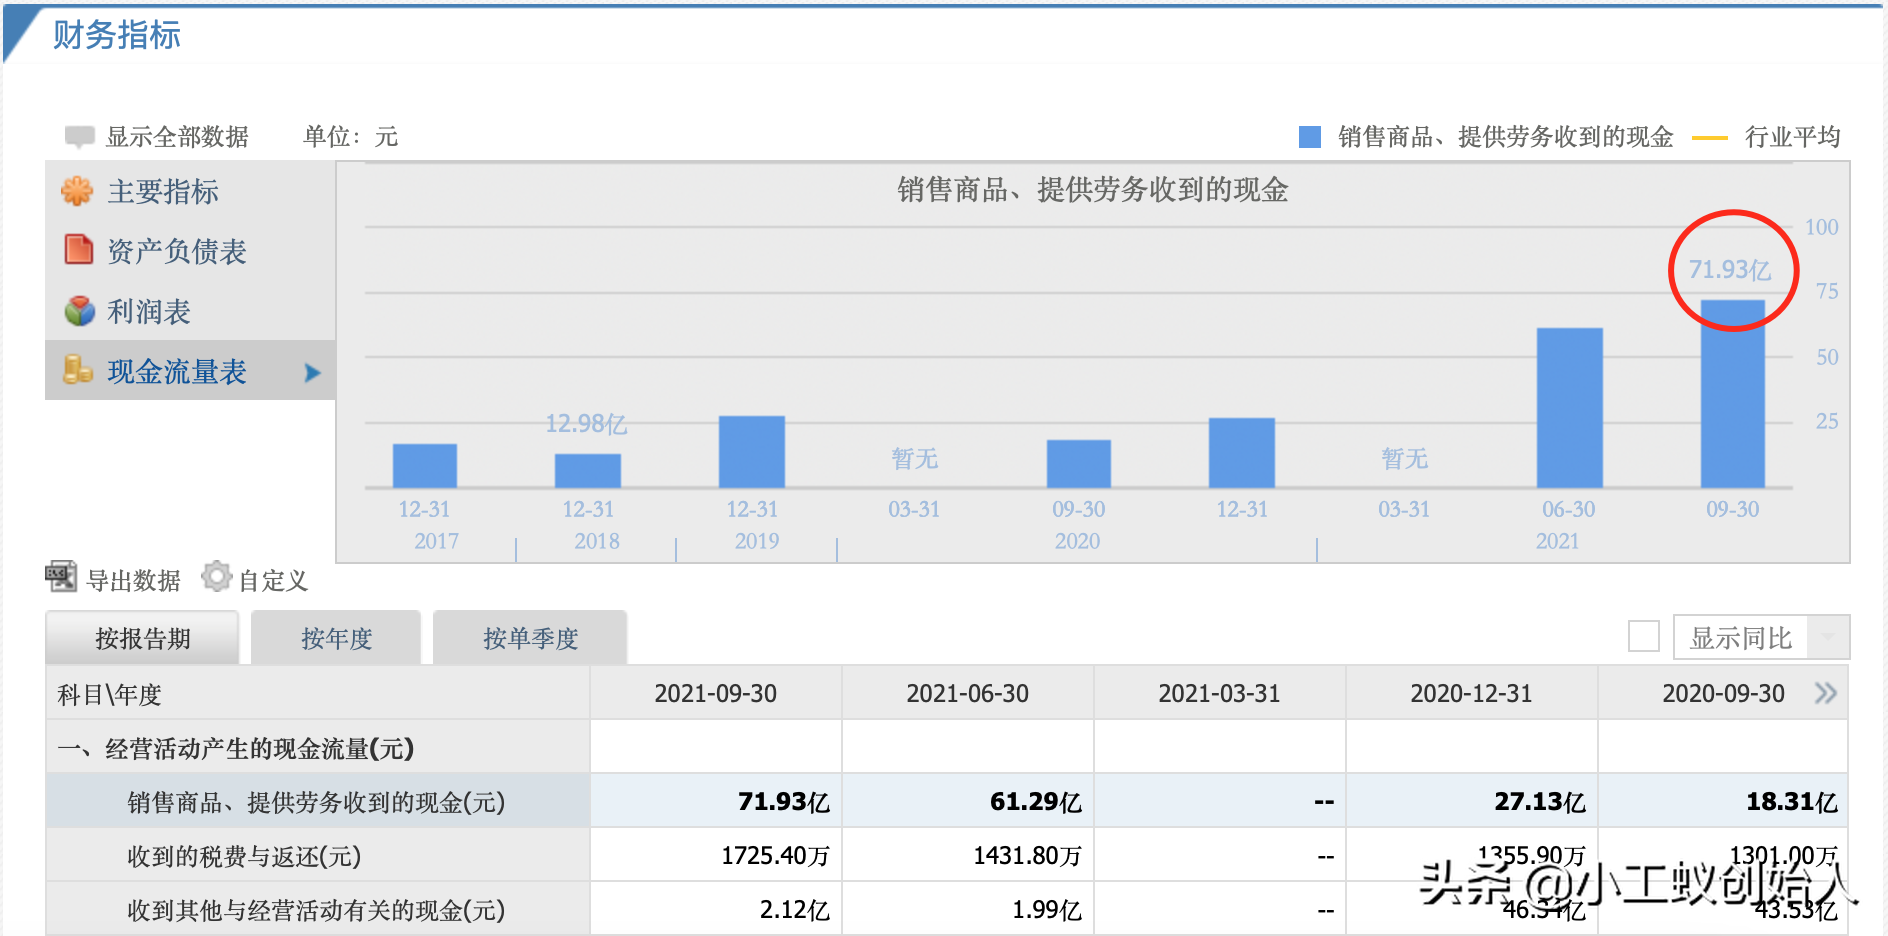Click the double chevron to show more dates
Viewport: 1888px width, 936px height.
click(1826, 693)
